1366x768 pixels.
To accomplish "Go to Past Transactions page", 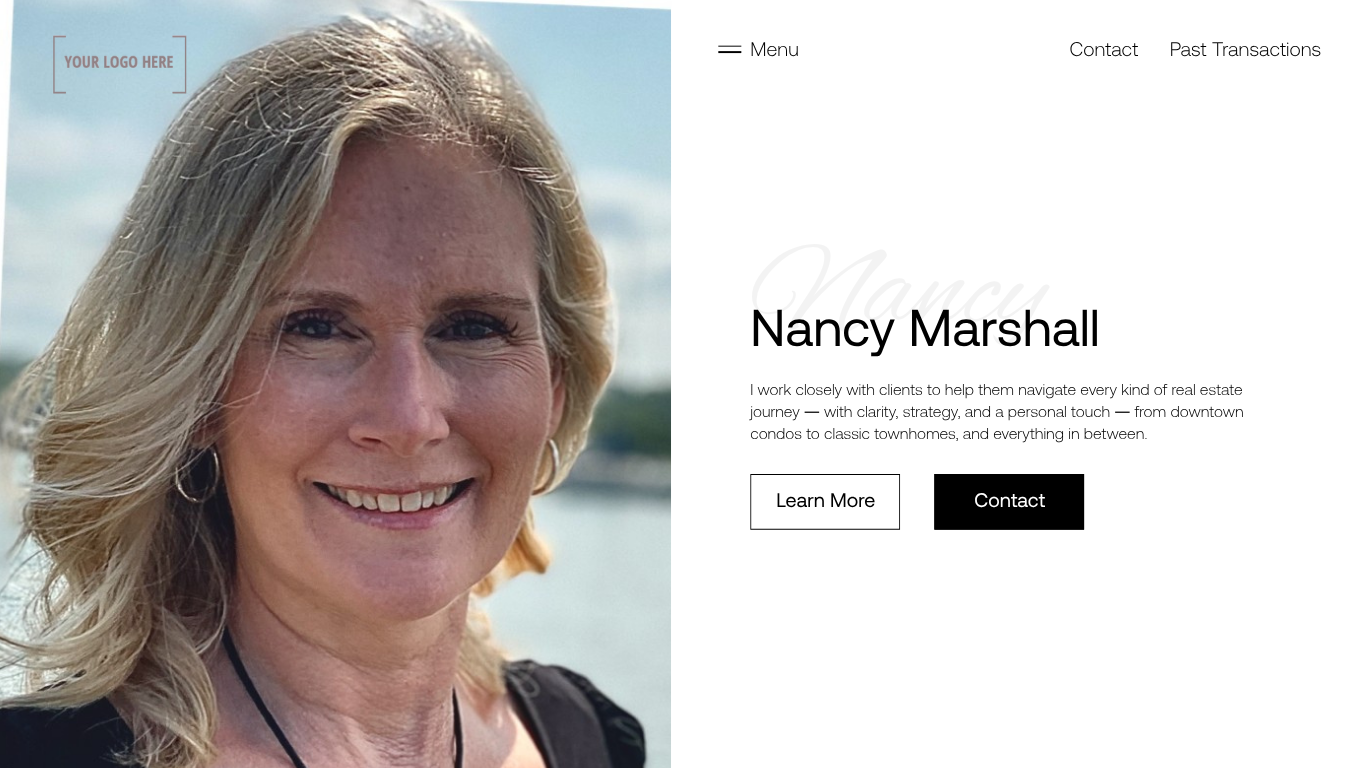I will click(1245, 49).
